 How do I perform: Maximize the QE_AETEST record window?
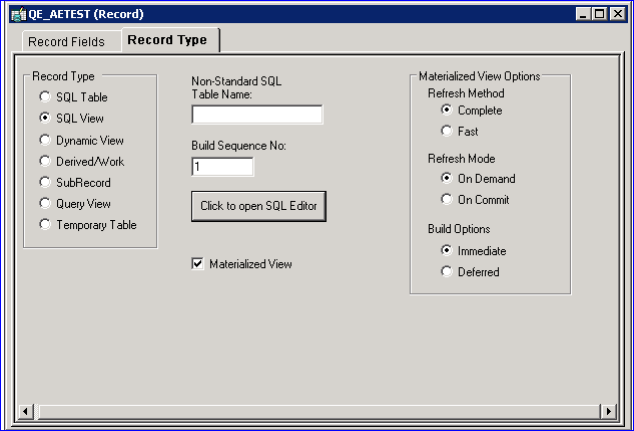coord(600,14)
